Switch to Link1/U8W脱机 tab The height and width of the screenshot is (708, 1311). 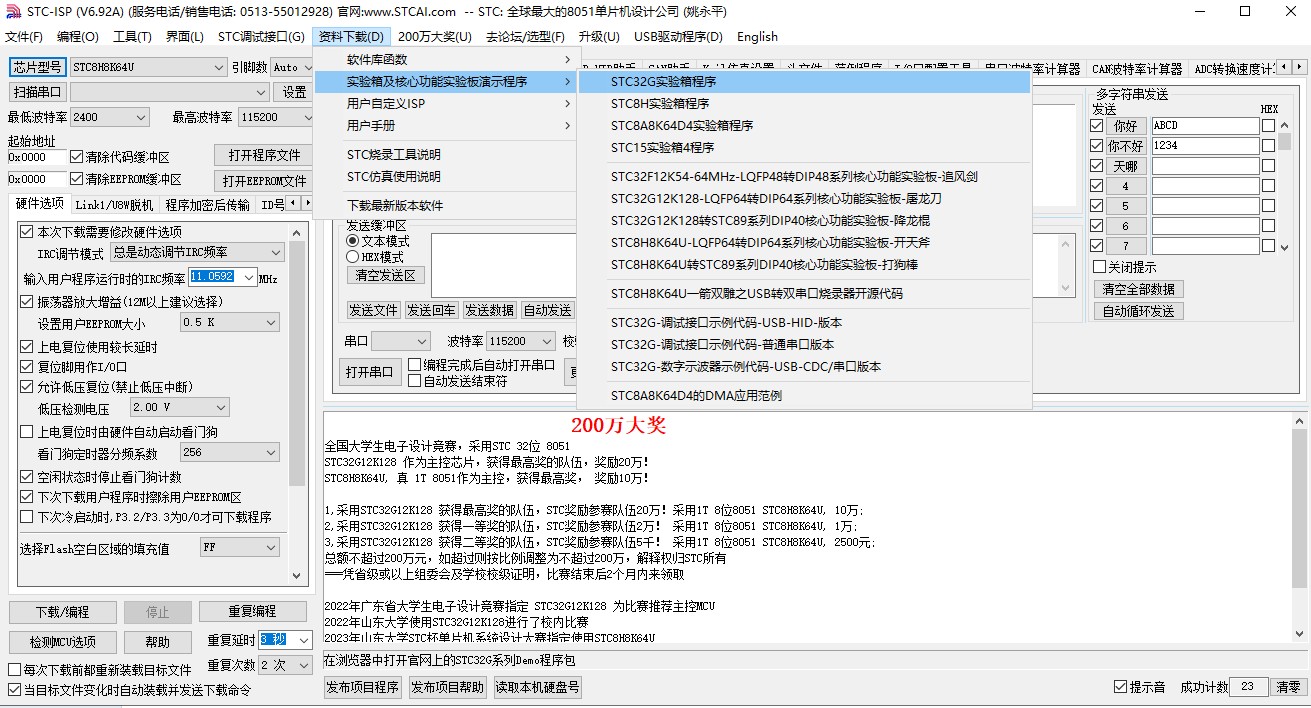114,205
